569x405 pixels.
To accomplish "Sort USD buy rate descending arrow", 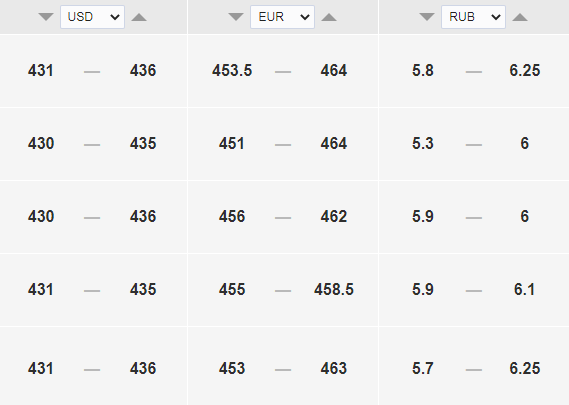I will point(46,17).
